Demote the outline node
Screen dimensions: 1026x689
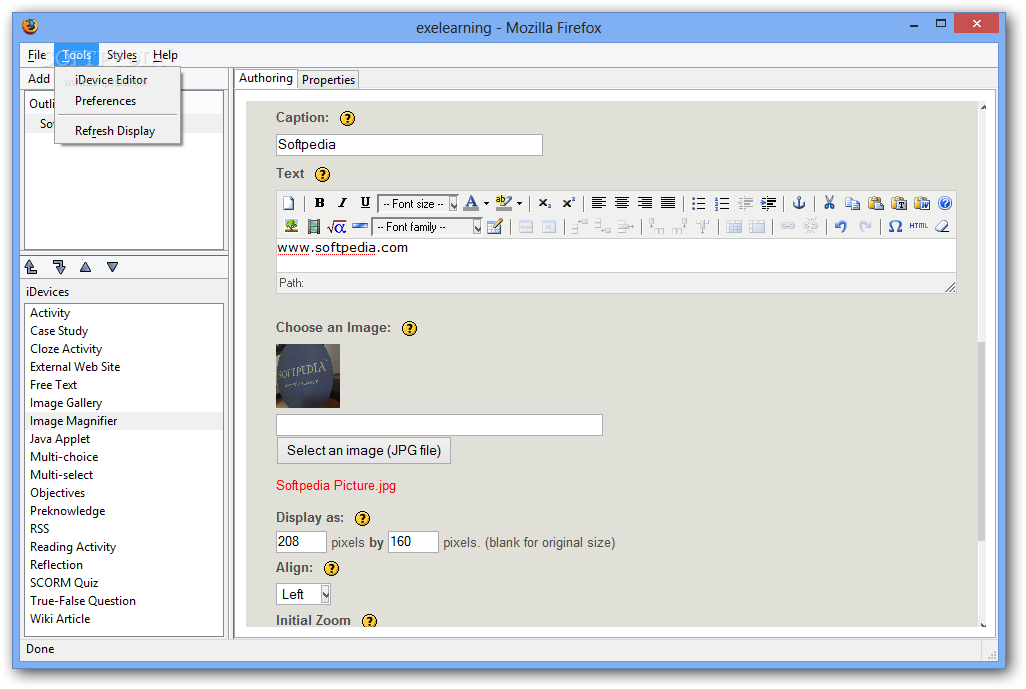coord(59,267)
